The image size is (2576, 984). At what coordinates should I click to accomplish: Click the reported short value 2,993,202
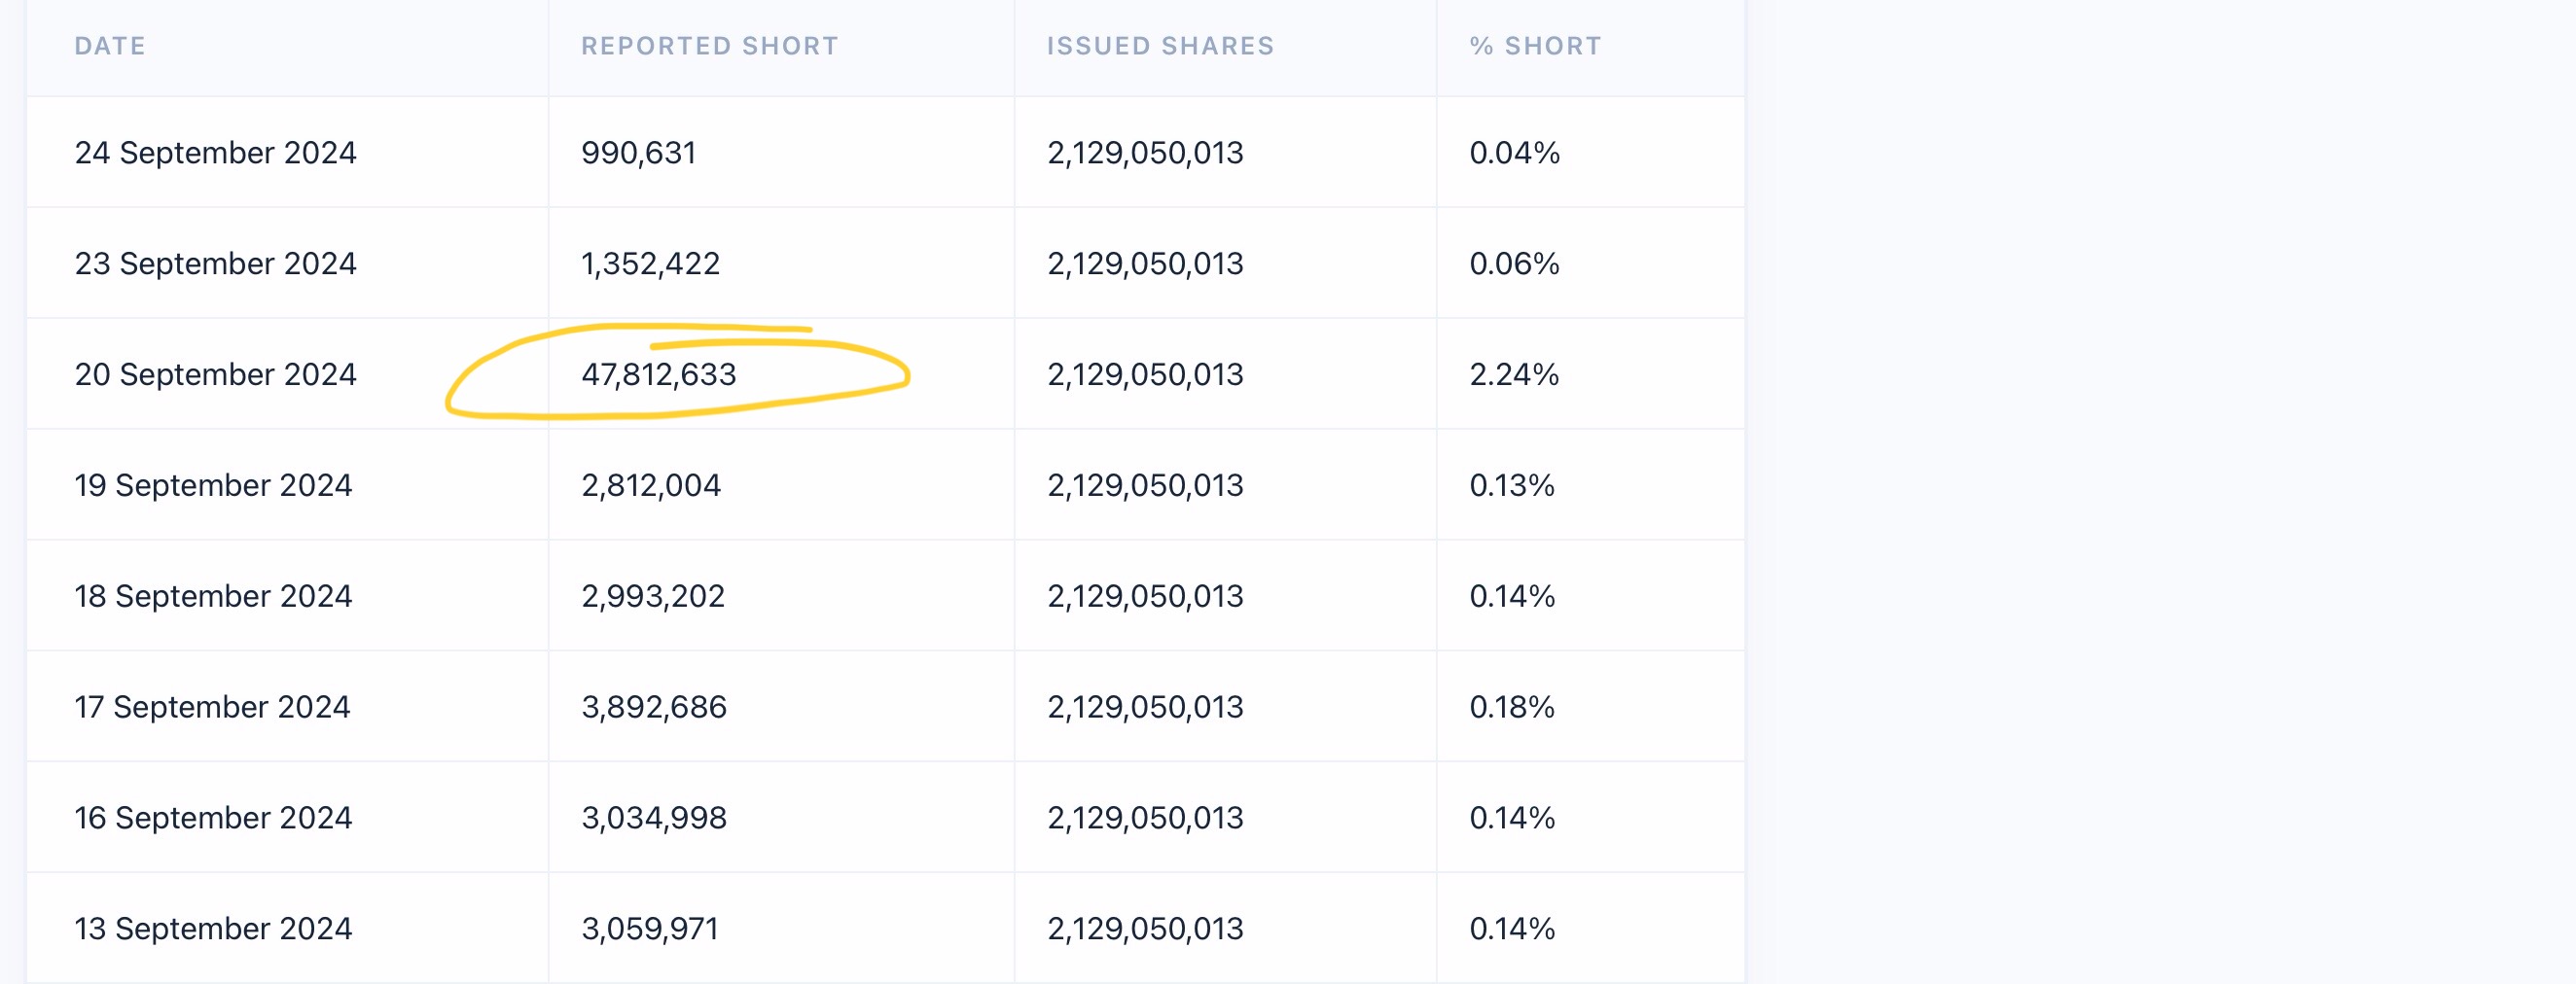(x=652, y=597)
